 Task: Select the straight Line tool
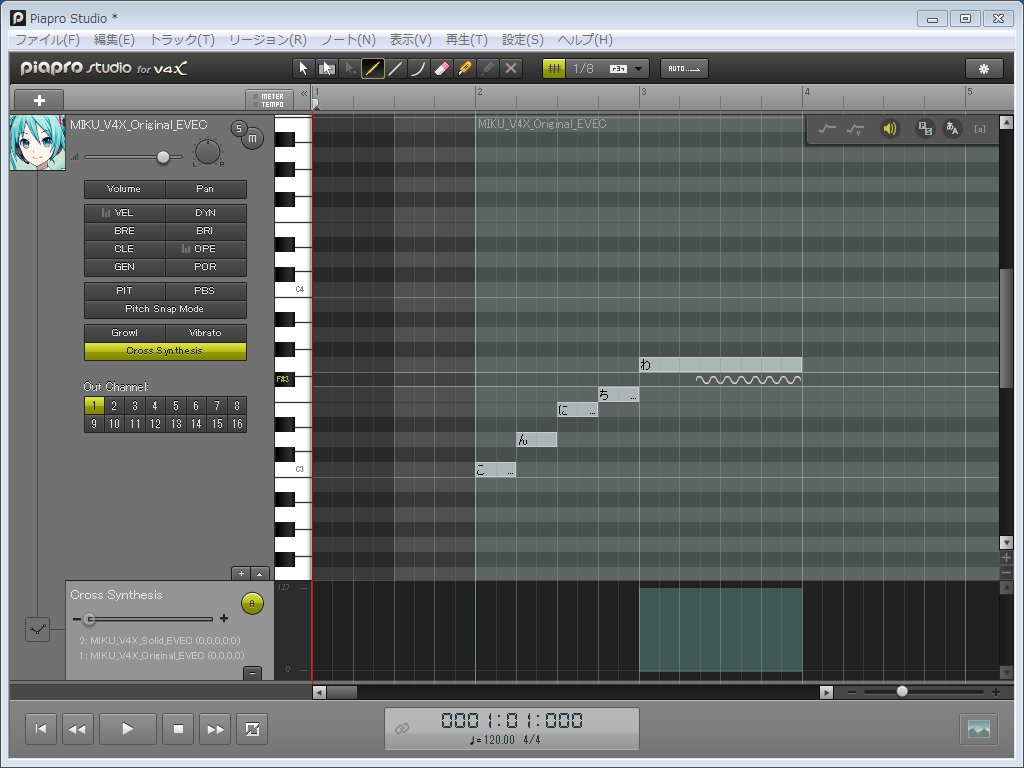point(395,69)
